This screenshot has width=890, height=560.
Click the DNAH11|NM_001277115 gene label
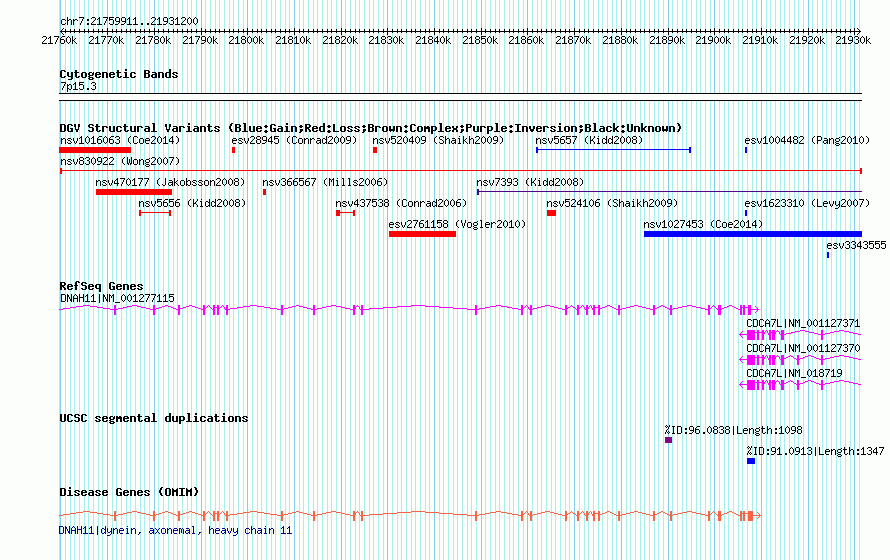click(x=117, y=298)
